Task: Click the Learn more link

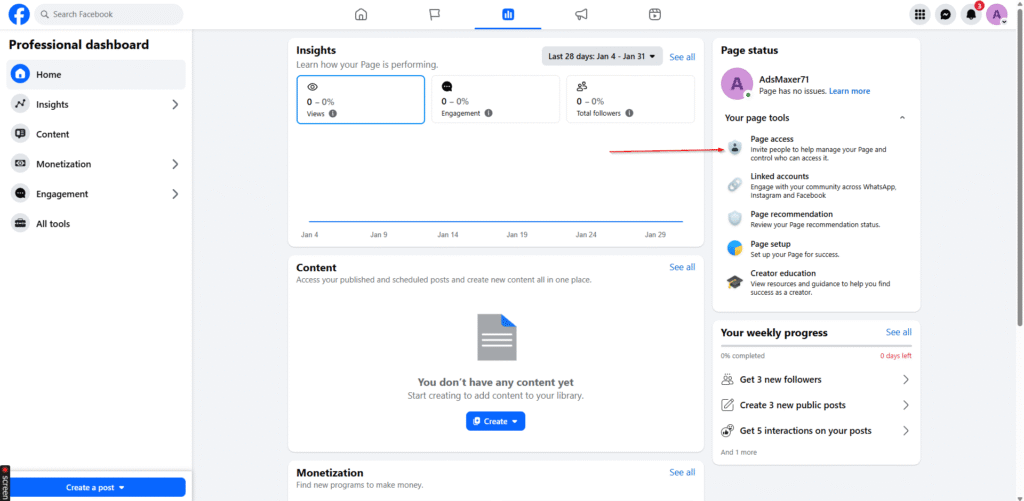Action: (x=849, y=91)
